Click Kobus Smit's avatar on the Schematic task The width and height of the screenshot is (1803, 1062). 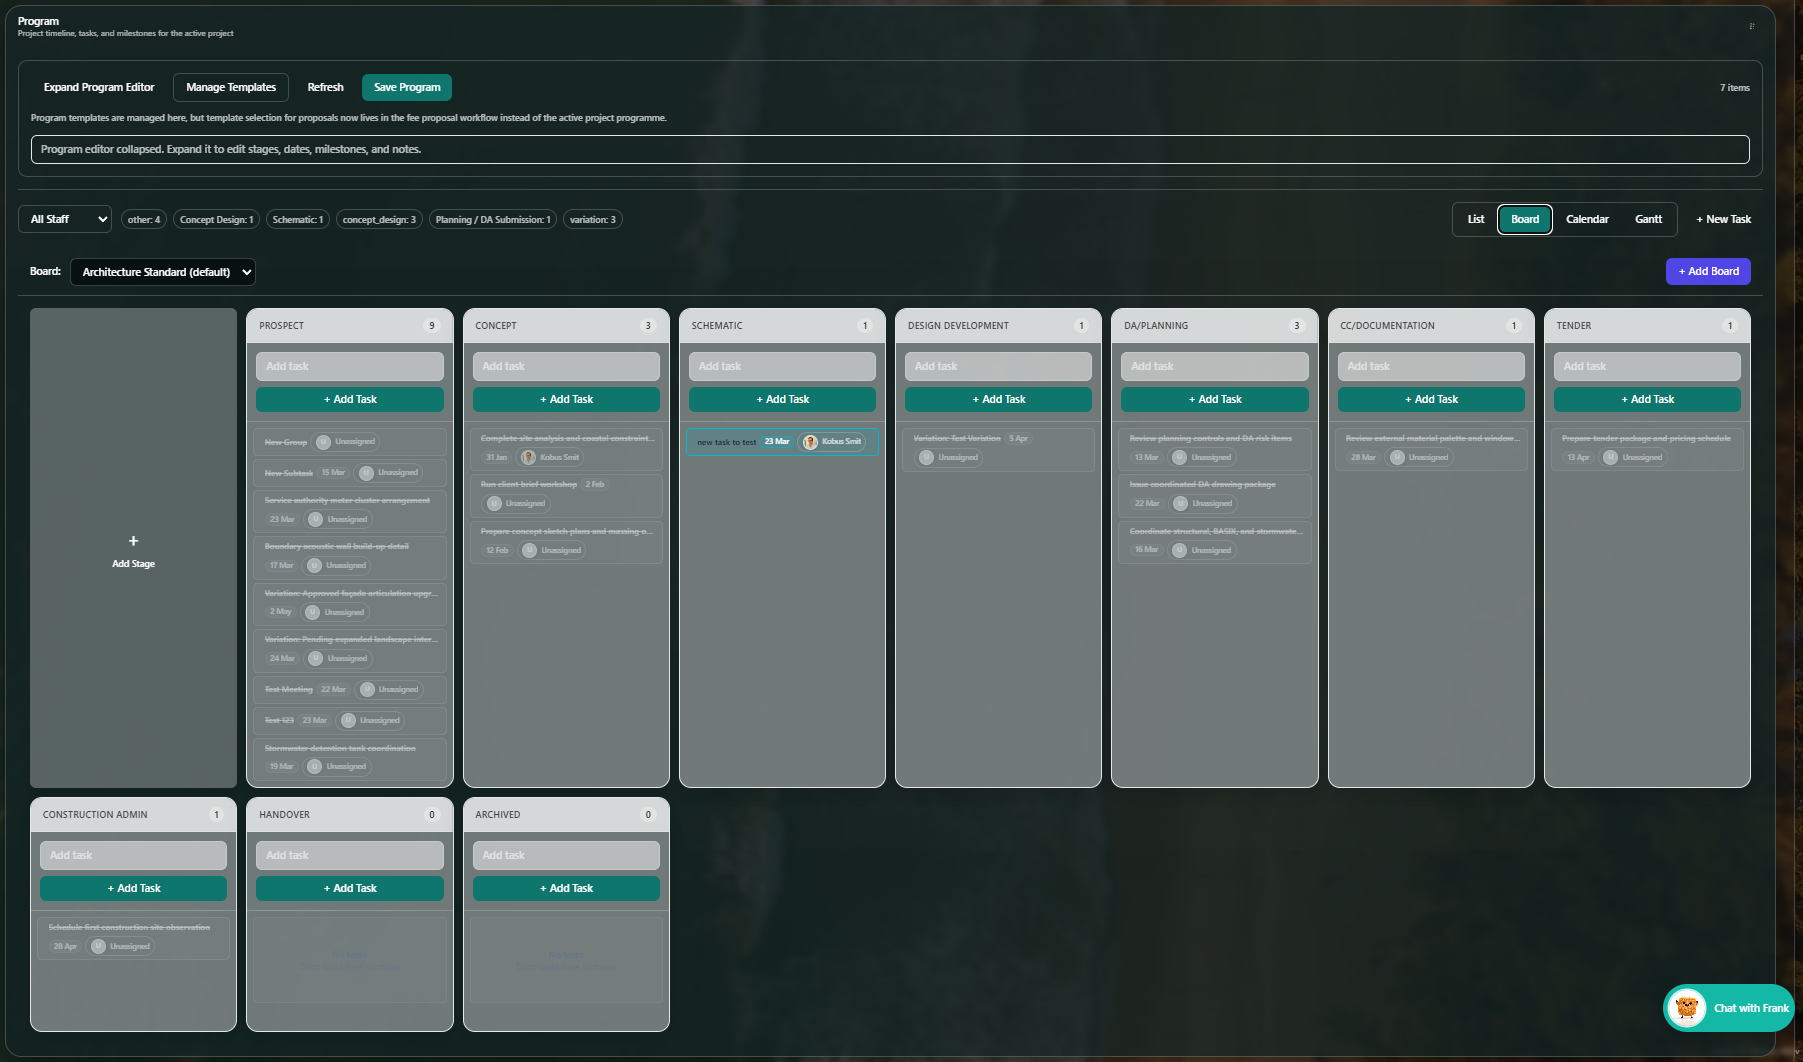[x=811, y=441]
